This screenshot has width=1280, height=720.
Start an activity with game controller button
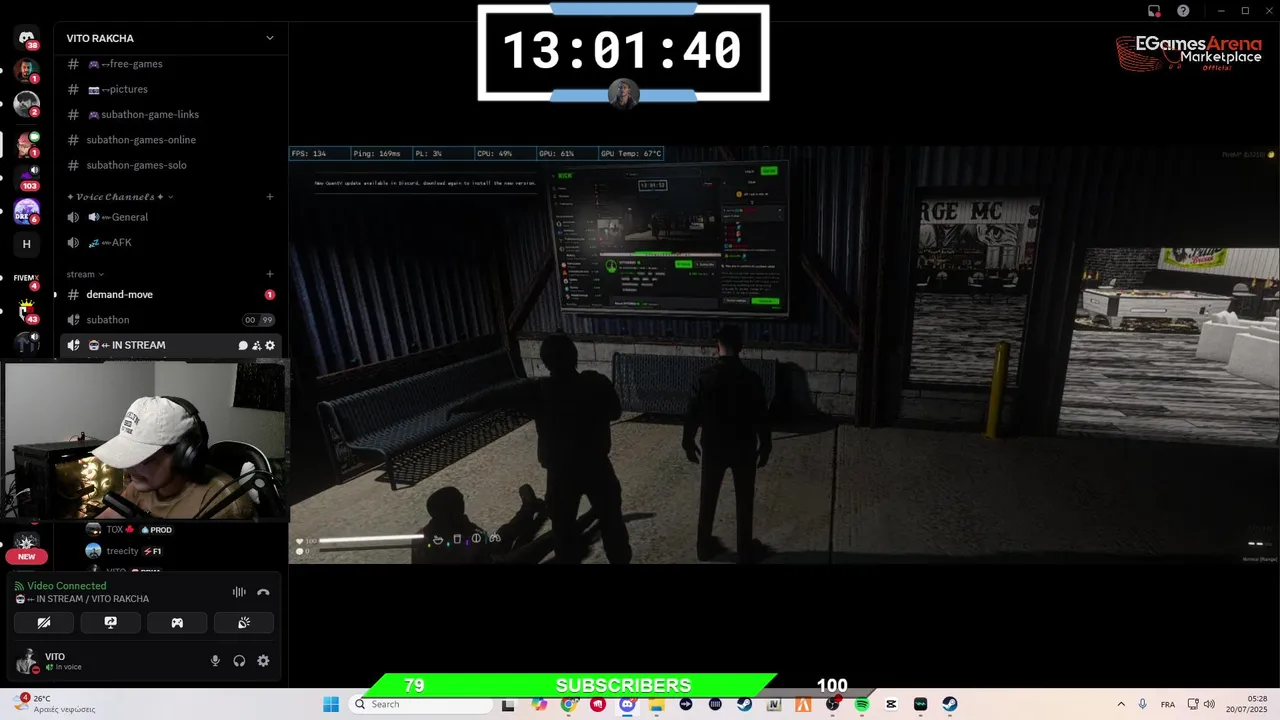177,622
